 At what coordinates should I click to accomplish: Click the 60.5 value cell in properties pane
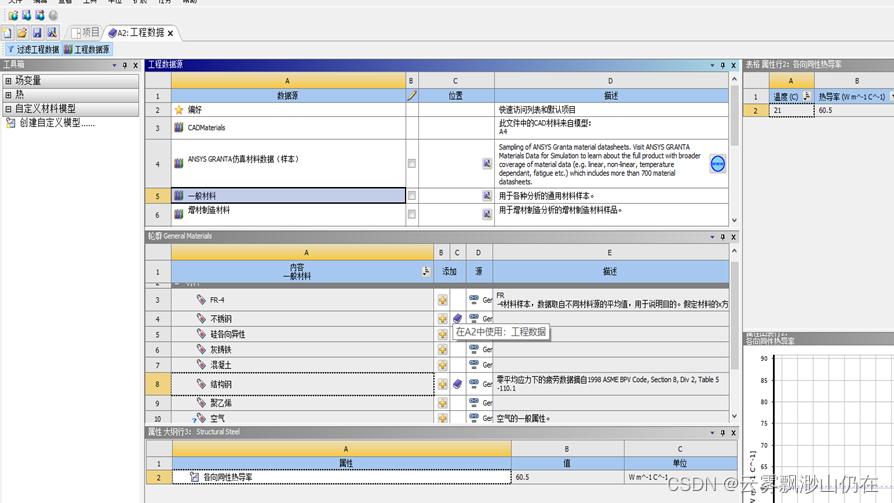(567, 477)
